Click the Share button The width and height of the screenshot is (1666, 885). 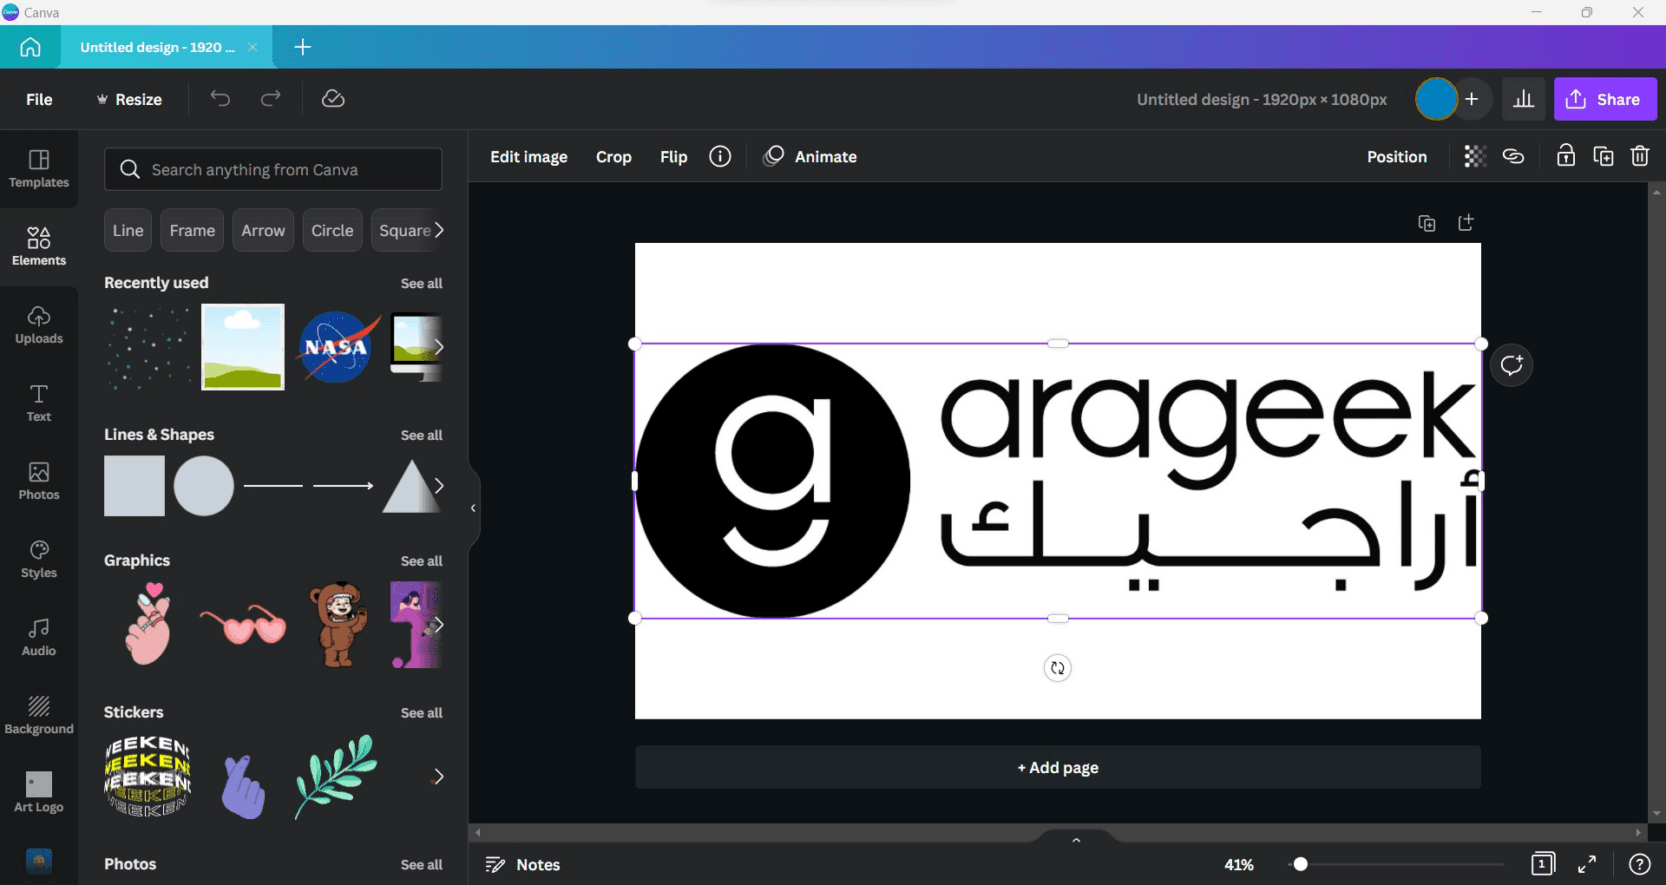click(1605, 99)
